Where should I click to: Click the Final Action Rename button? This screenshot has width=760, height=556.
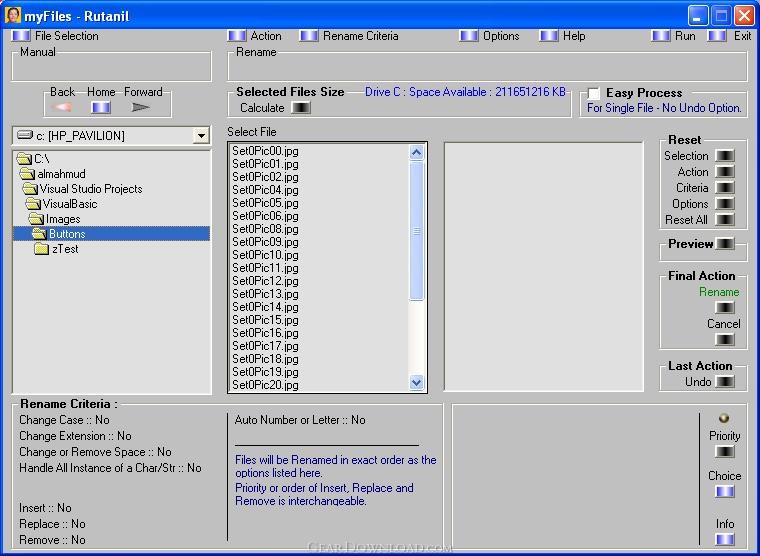pyautogui.click(x=725, y=308)
